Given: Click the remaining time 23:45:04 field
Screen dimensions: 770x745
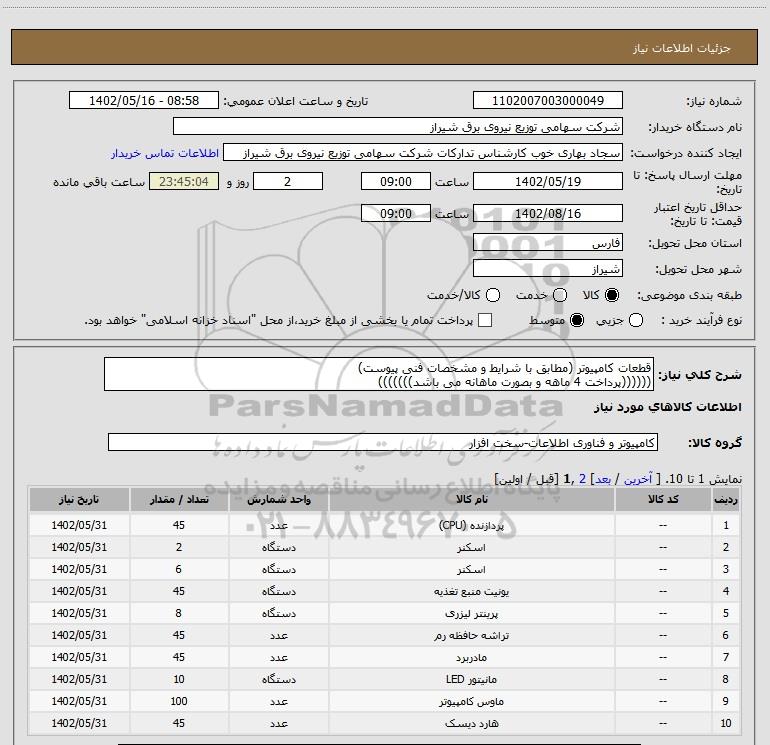Looking at the screenshot, I should tap(184, 181).
